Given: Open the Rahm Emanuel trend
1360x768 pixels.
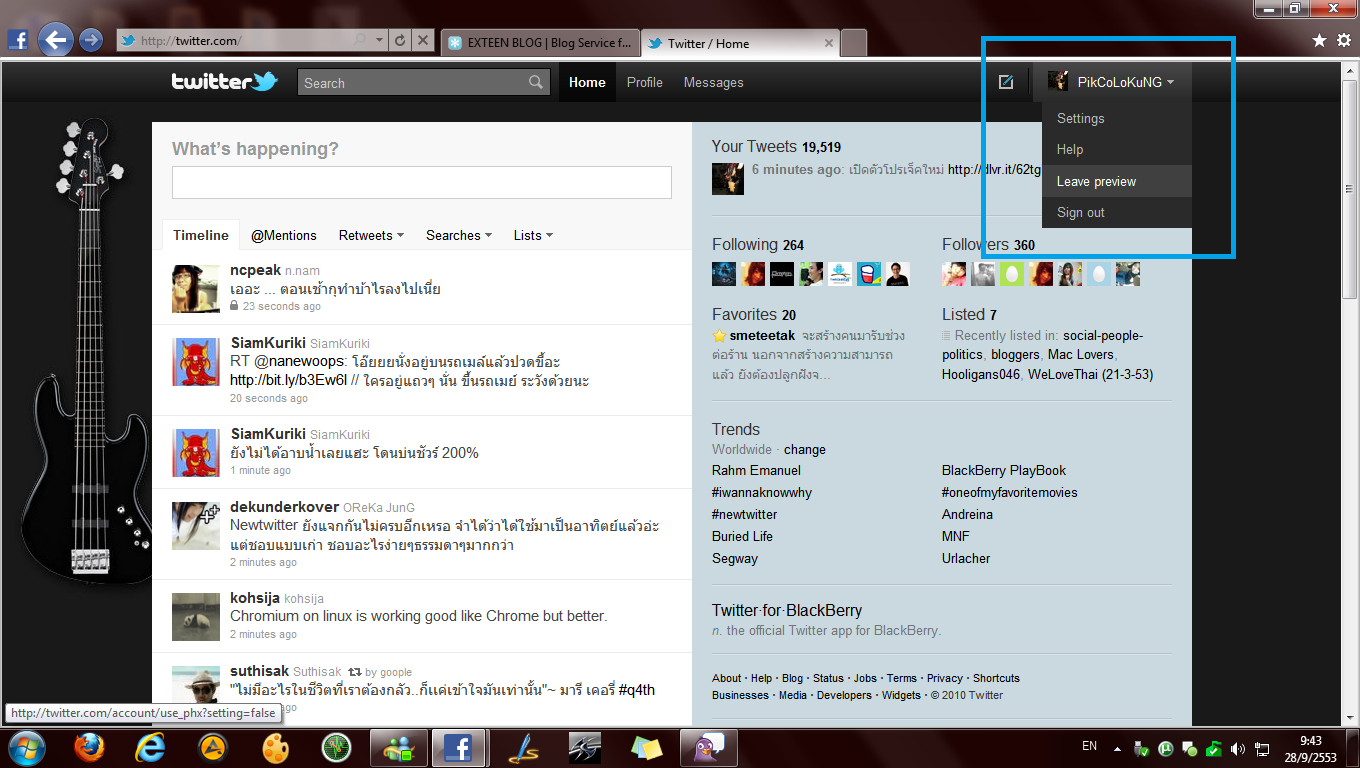Looking at the screenshot, I should click(x=756, y=470).
